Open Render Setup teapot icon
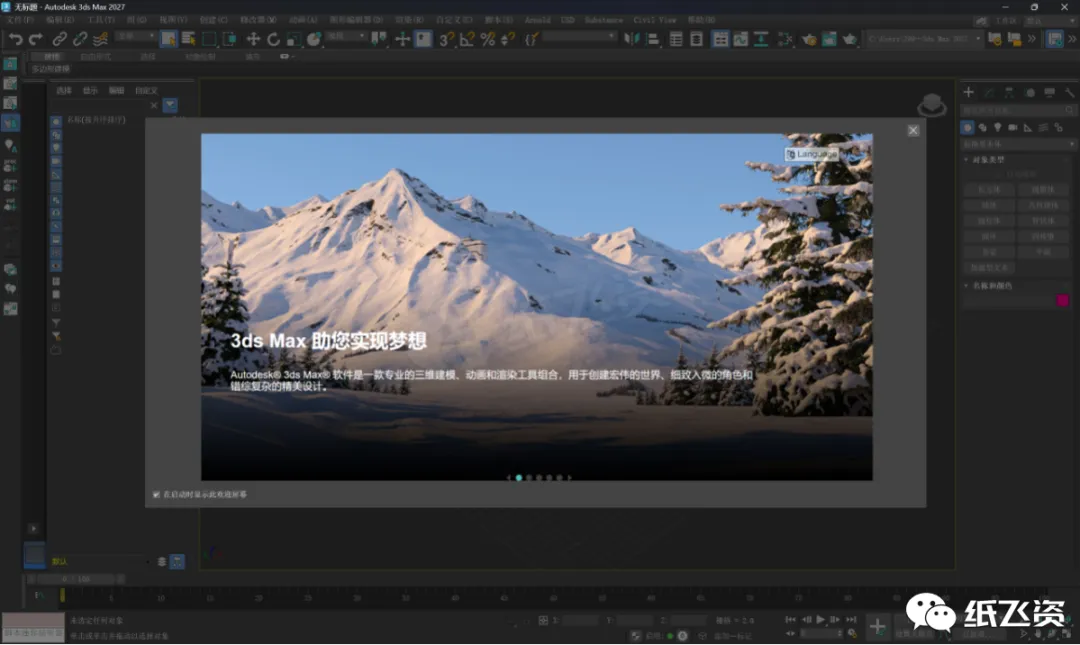This screenshot has width=1080, height=645. tap(809, 39)
